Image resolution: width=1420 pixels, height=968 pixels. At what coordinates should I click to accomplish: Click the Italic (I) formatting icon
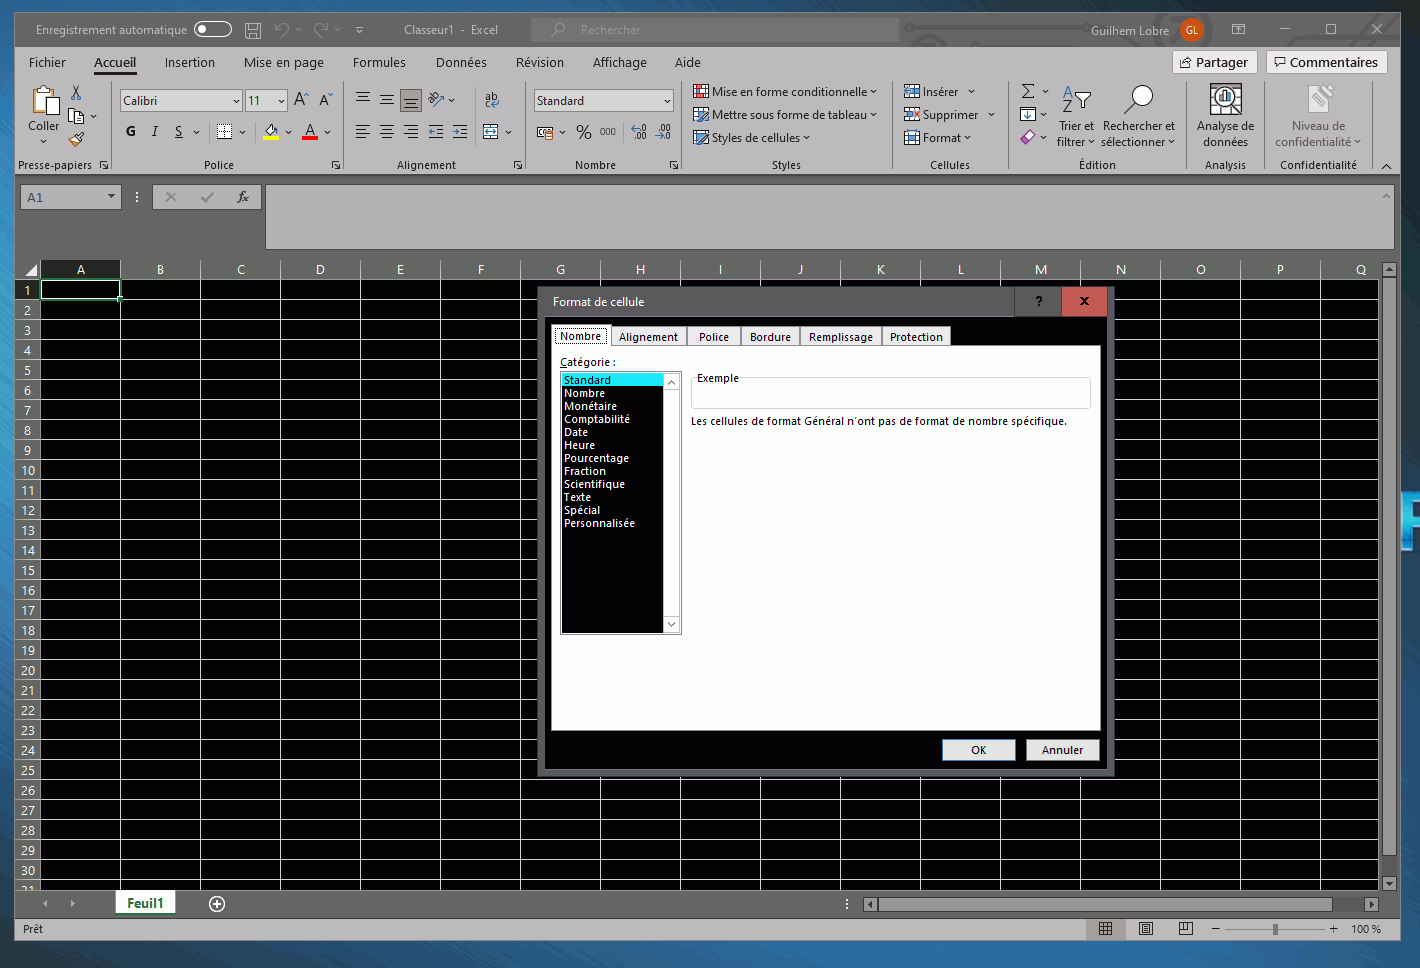[155, 132]
